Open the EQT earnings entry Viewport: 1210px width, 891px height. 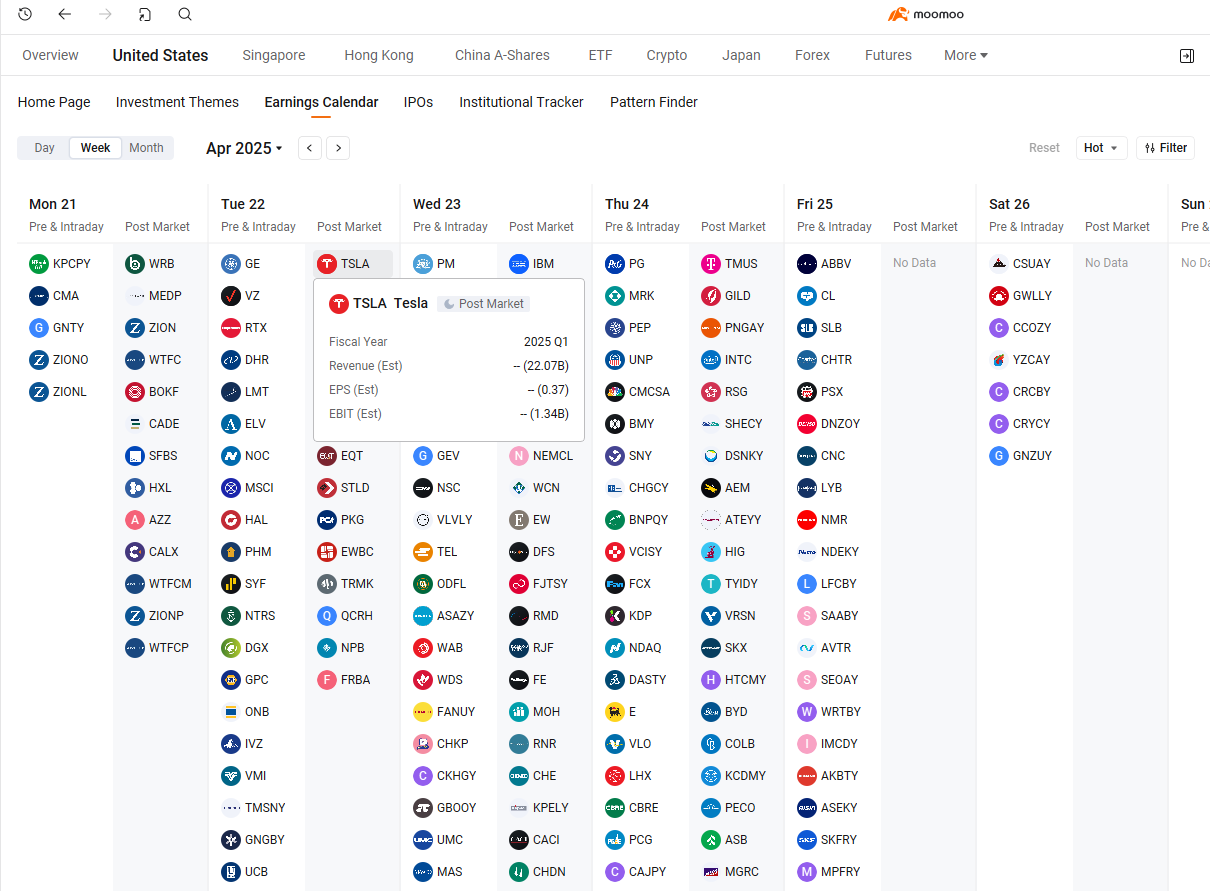tap(341, 456)
